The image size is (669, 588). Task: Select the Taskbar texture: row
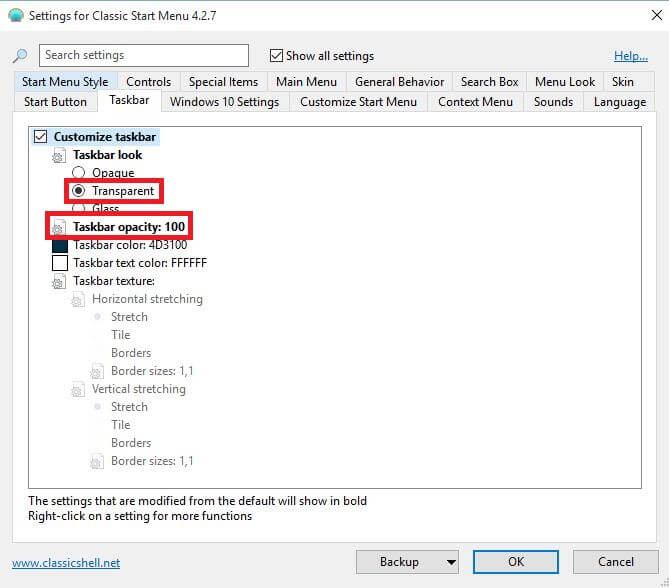coord(114,281)
